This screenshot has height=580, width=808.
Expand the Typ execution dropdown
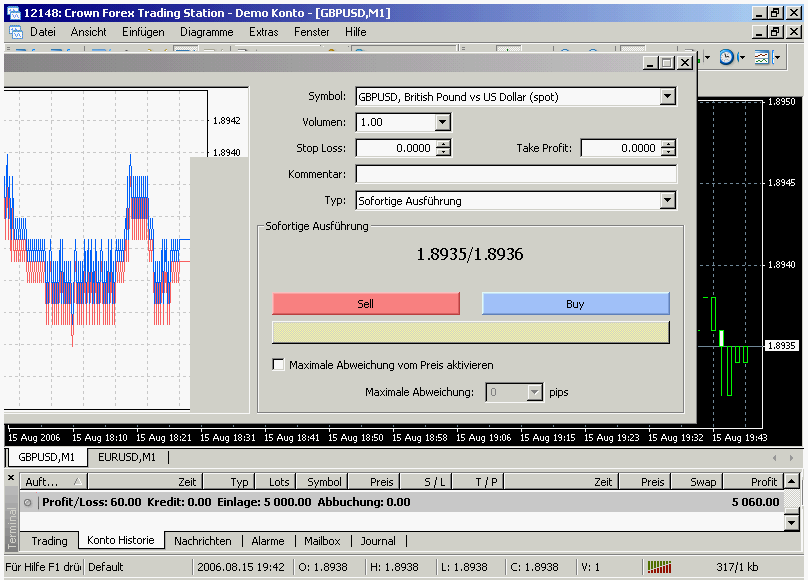tap(668, 201)
